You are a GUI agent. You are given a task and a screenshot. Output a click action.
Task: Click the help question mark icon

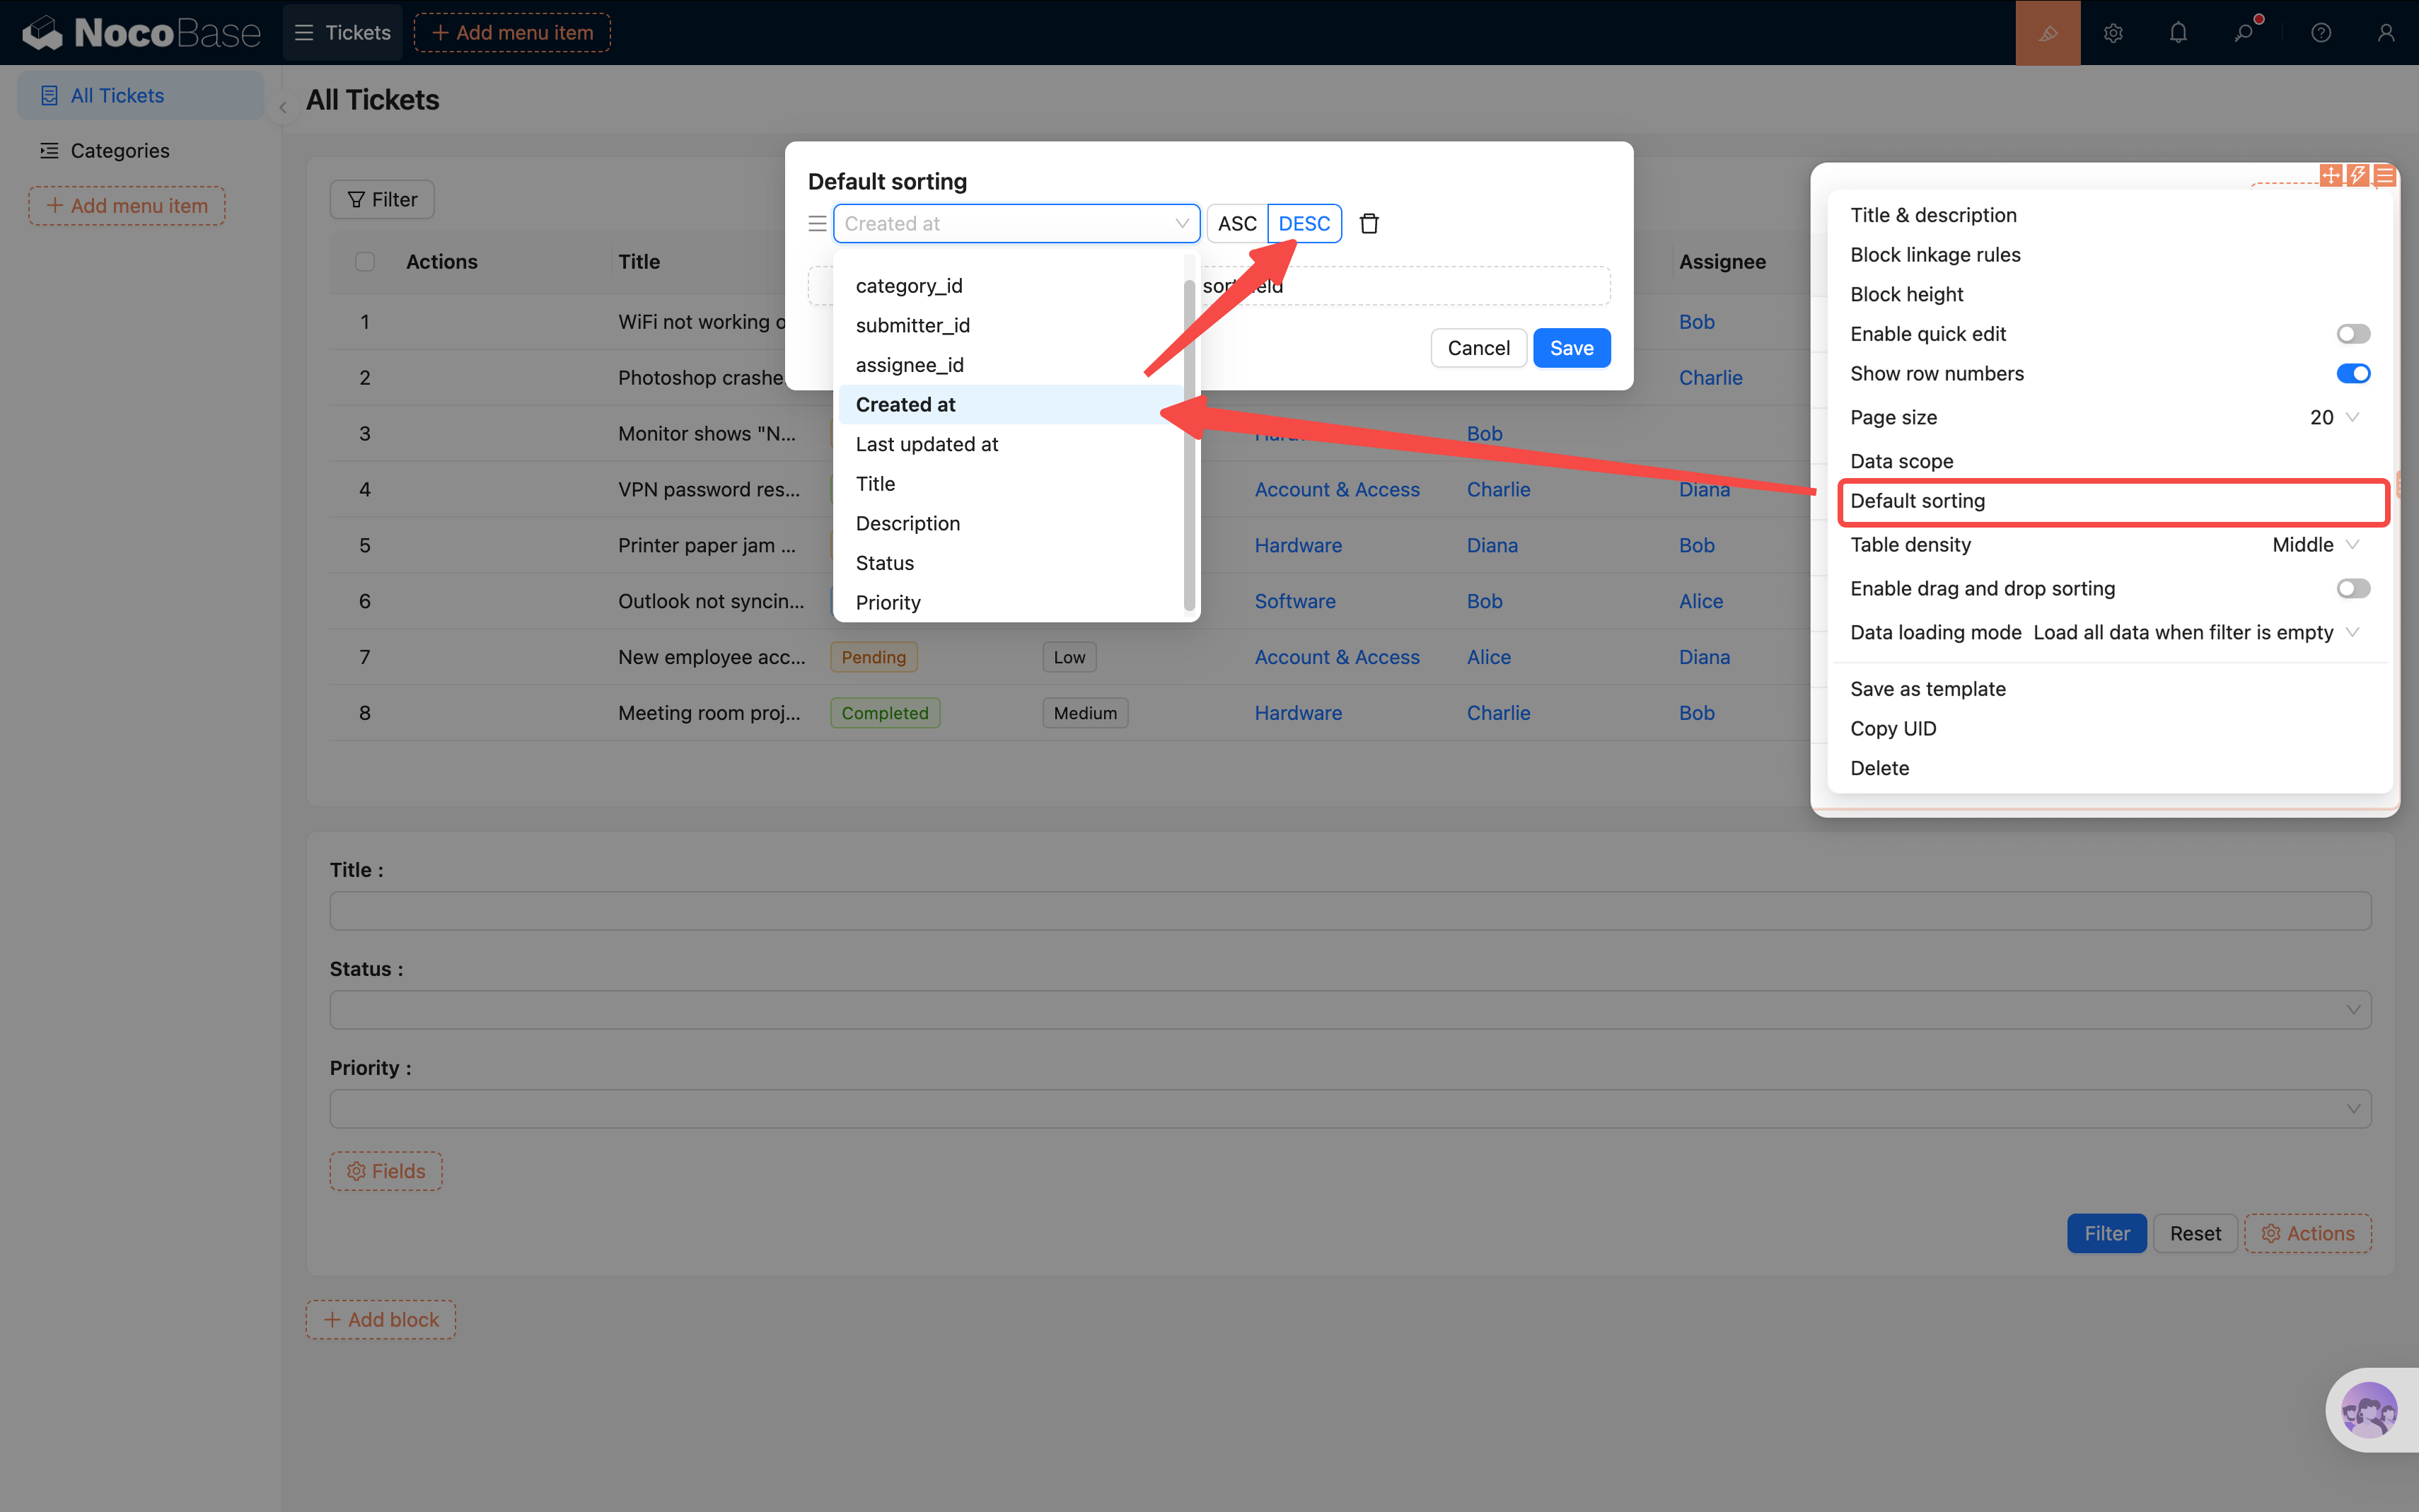coord(2321,33)
